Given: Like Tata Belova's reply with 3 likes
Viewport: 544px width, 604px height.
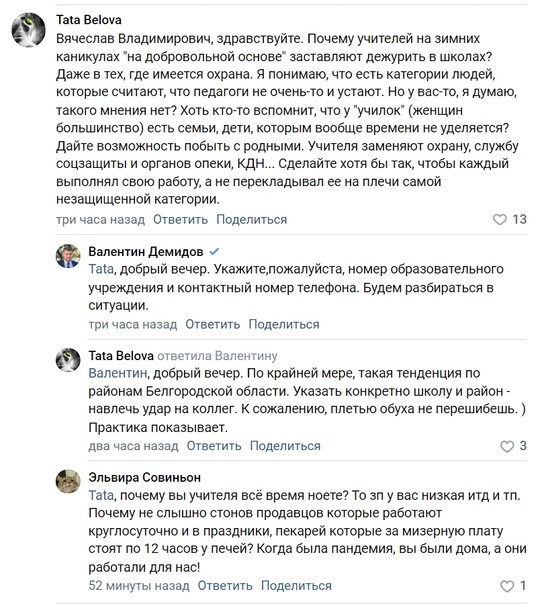Looking at the screenshot, I should pos(507,446).
